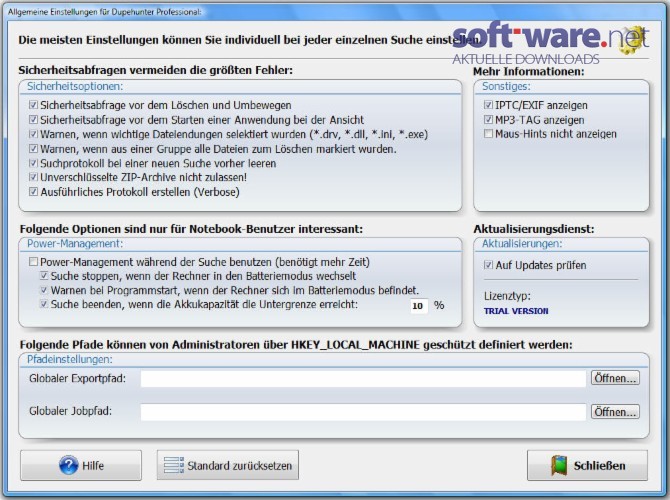
Task: Click the Pfadeinstellungen group title
Action: (x=70, y=359)
